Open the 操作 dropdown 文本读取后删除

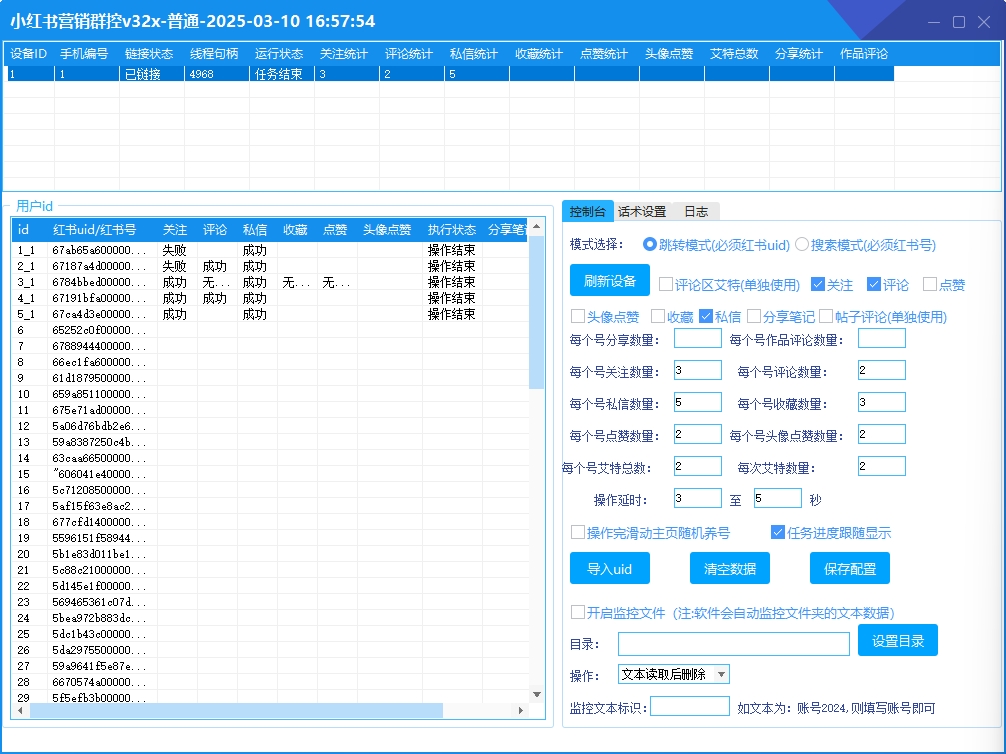tap(674, 674)
